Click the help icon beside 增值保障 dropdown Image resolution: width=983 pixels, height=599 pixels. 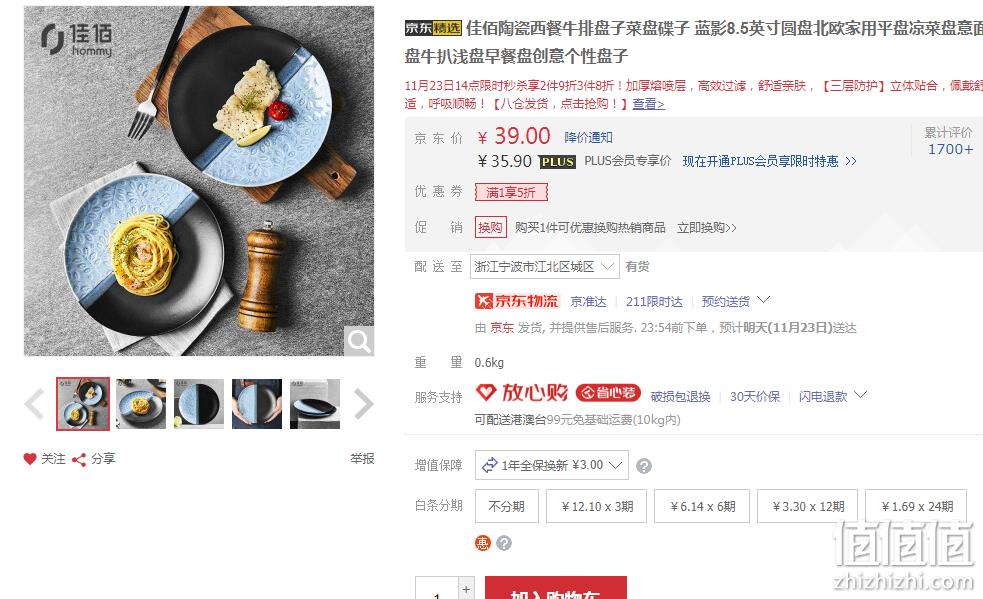coord(644,466)
